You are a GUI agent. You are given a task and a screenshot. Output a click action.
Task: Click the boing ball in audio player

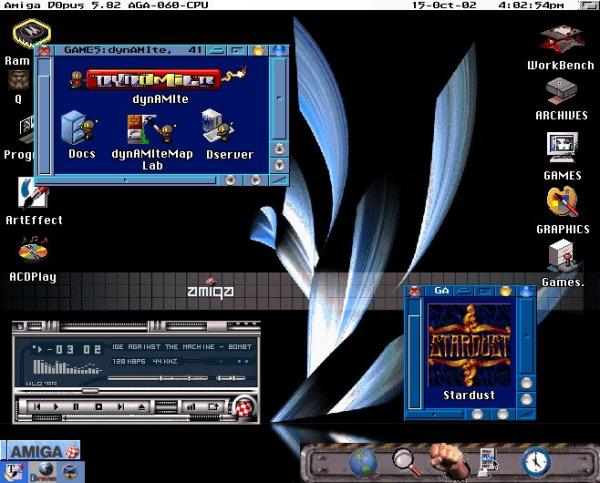click(x=245, y=406)
